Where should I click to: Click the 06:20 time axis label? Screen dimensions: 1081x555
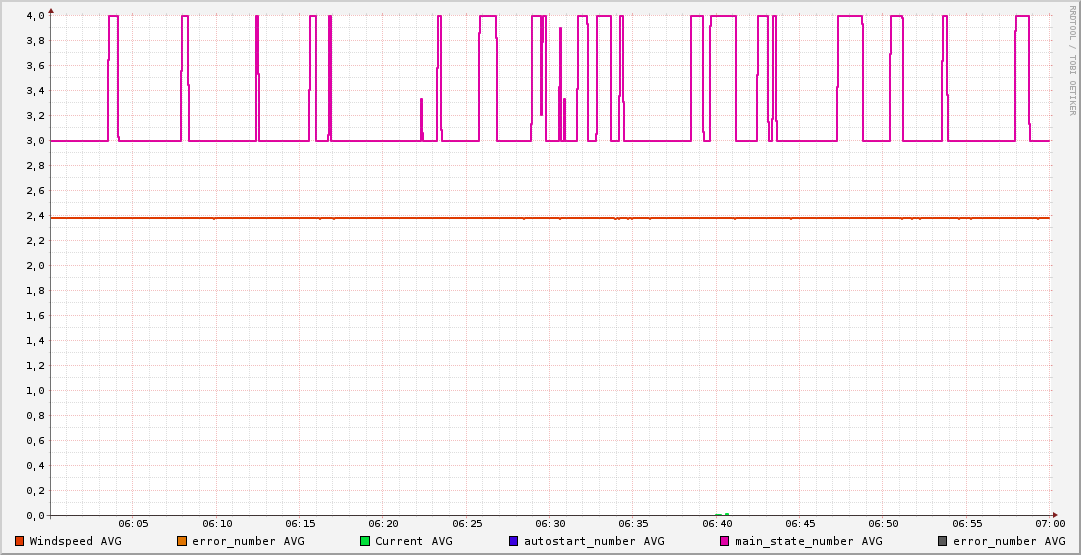pyautogui.click(x=383, y=524)
